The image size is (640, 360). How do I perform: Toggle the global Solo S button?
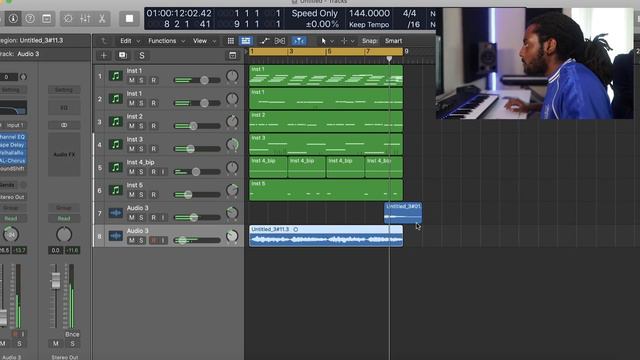[x=142, y=56]
